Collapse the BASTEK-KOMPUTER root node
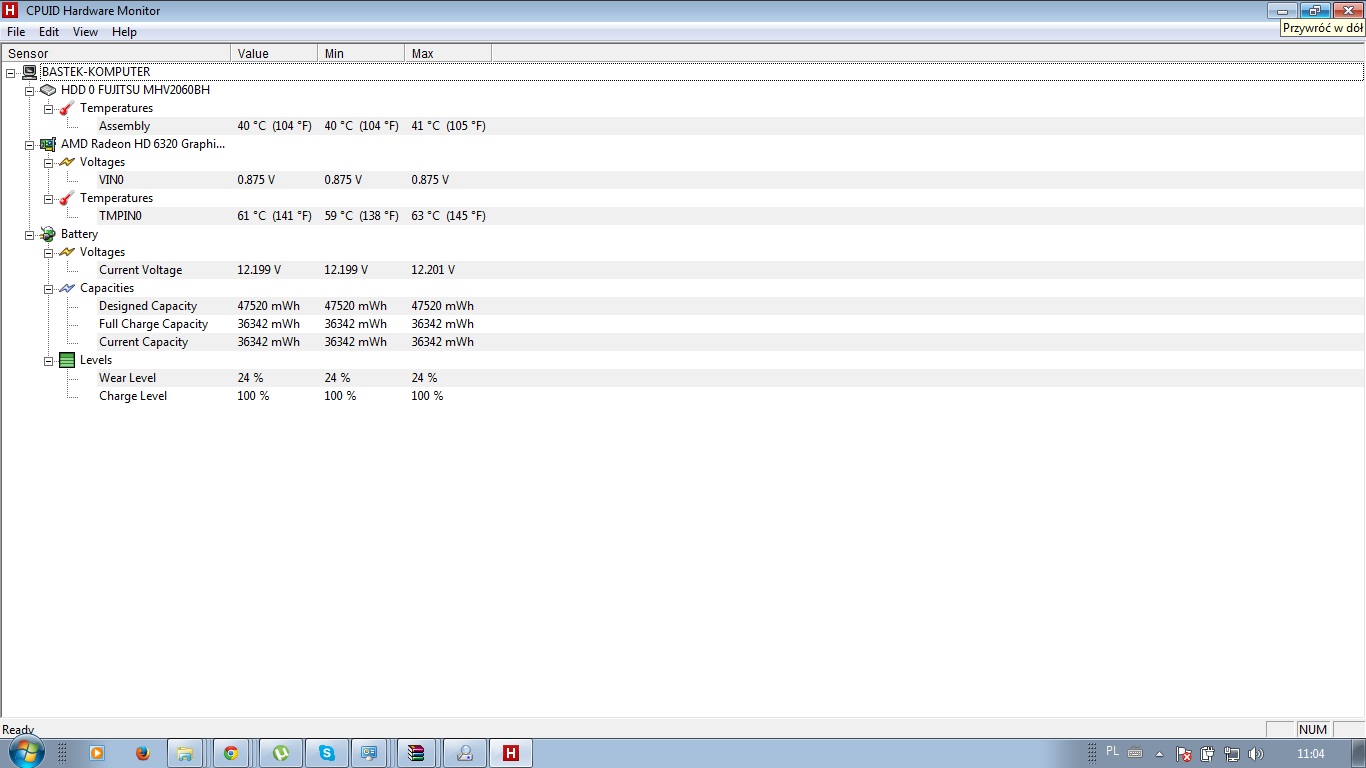The width and height of the screenshot is (1366, 768). pyautogui.click(x=11, y=72)
